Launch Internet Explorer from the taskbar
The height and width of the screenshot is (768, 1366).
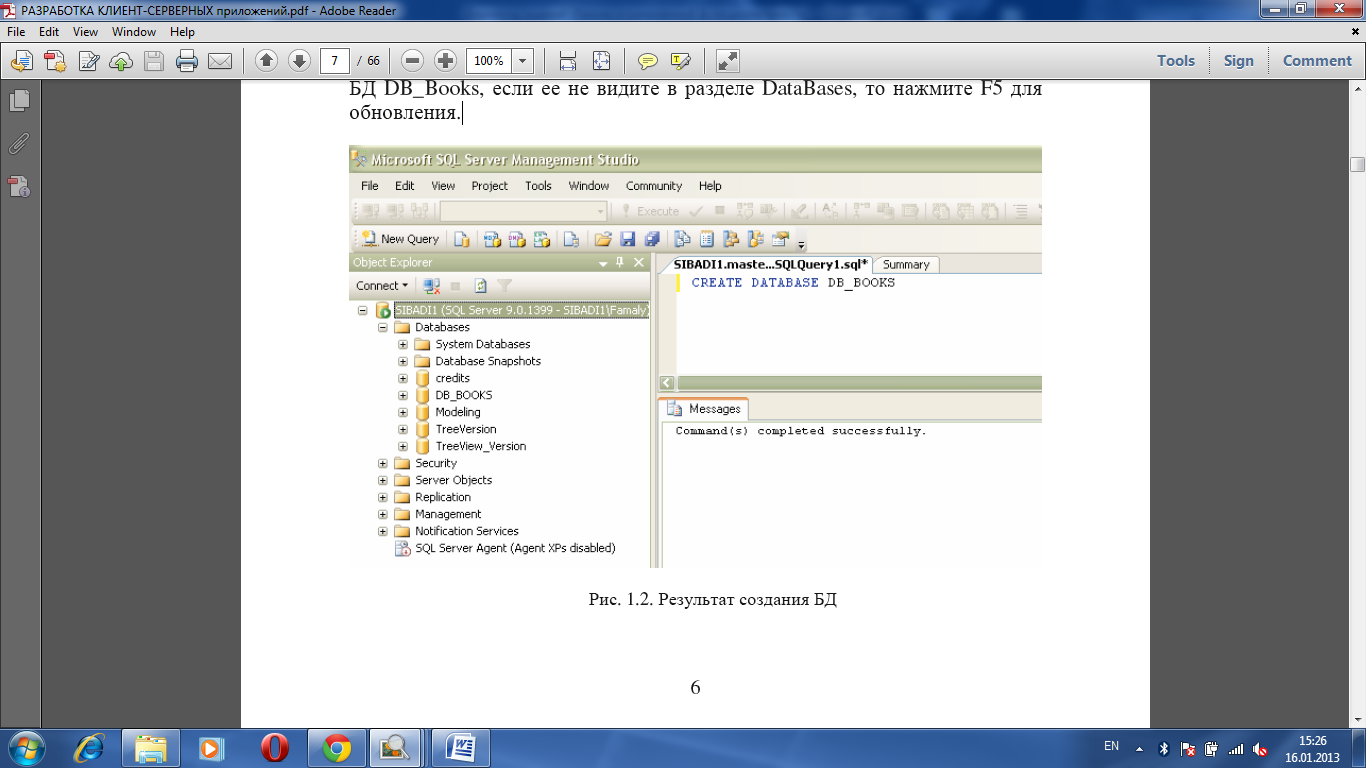coord(90,747)
